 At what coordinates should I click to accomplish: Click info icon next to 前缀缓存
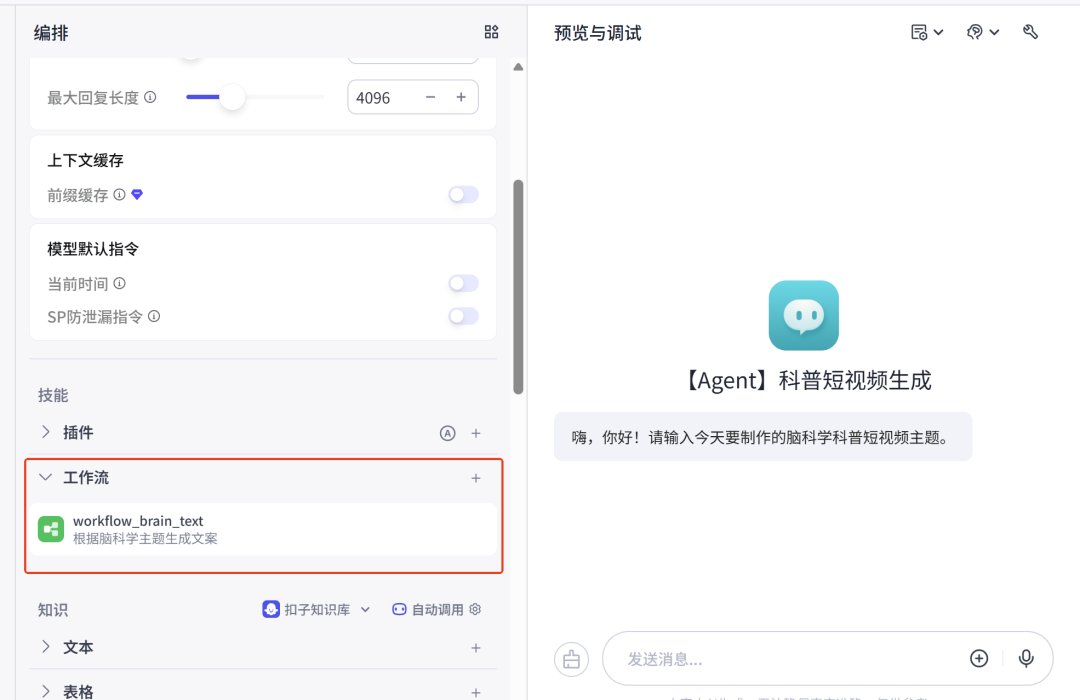(x=119, y=194)
